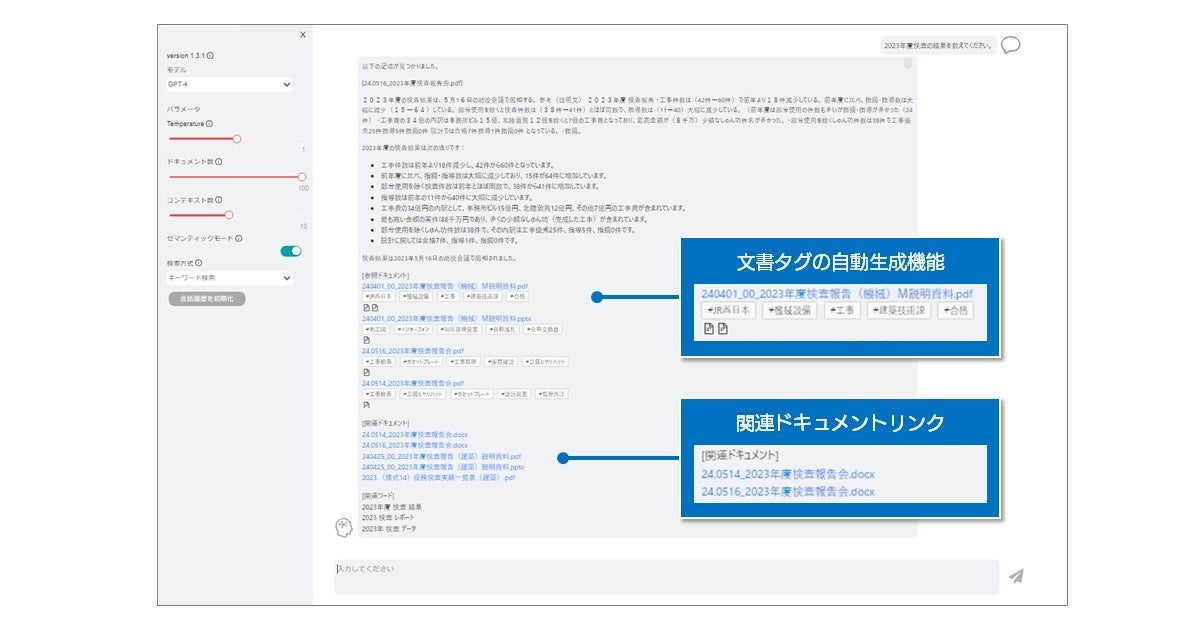Click the message input field
1200x630 pixels.
click(x=666, y=577)
